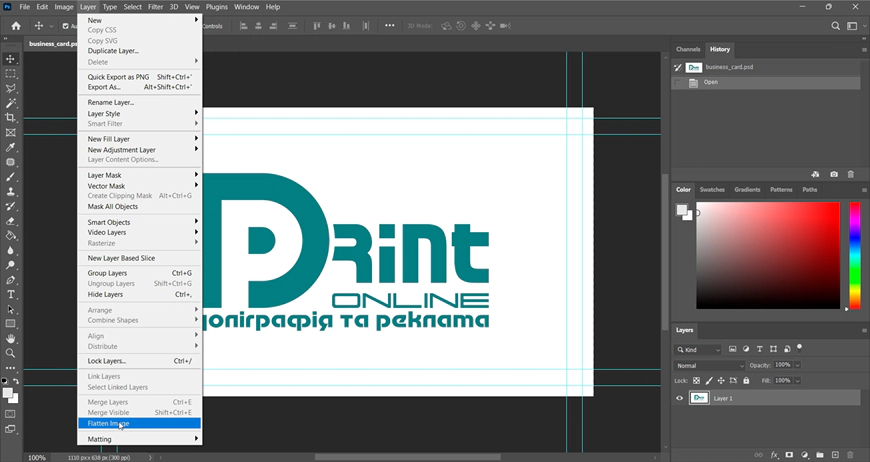
Task: Add a layer mask from Layers panel
Action: click(790, 455)
